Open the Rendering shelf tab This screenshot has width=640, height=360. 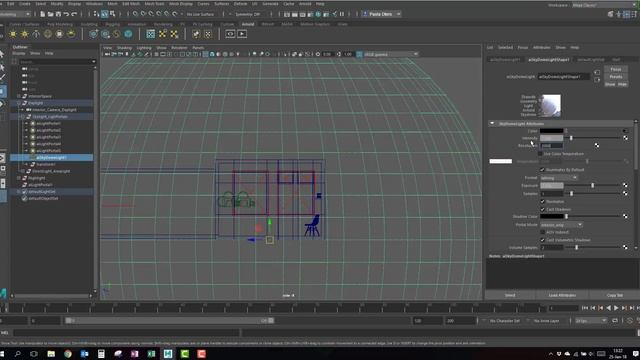tap(163, 24)
